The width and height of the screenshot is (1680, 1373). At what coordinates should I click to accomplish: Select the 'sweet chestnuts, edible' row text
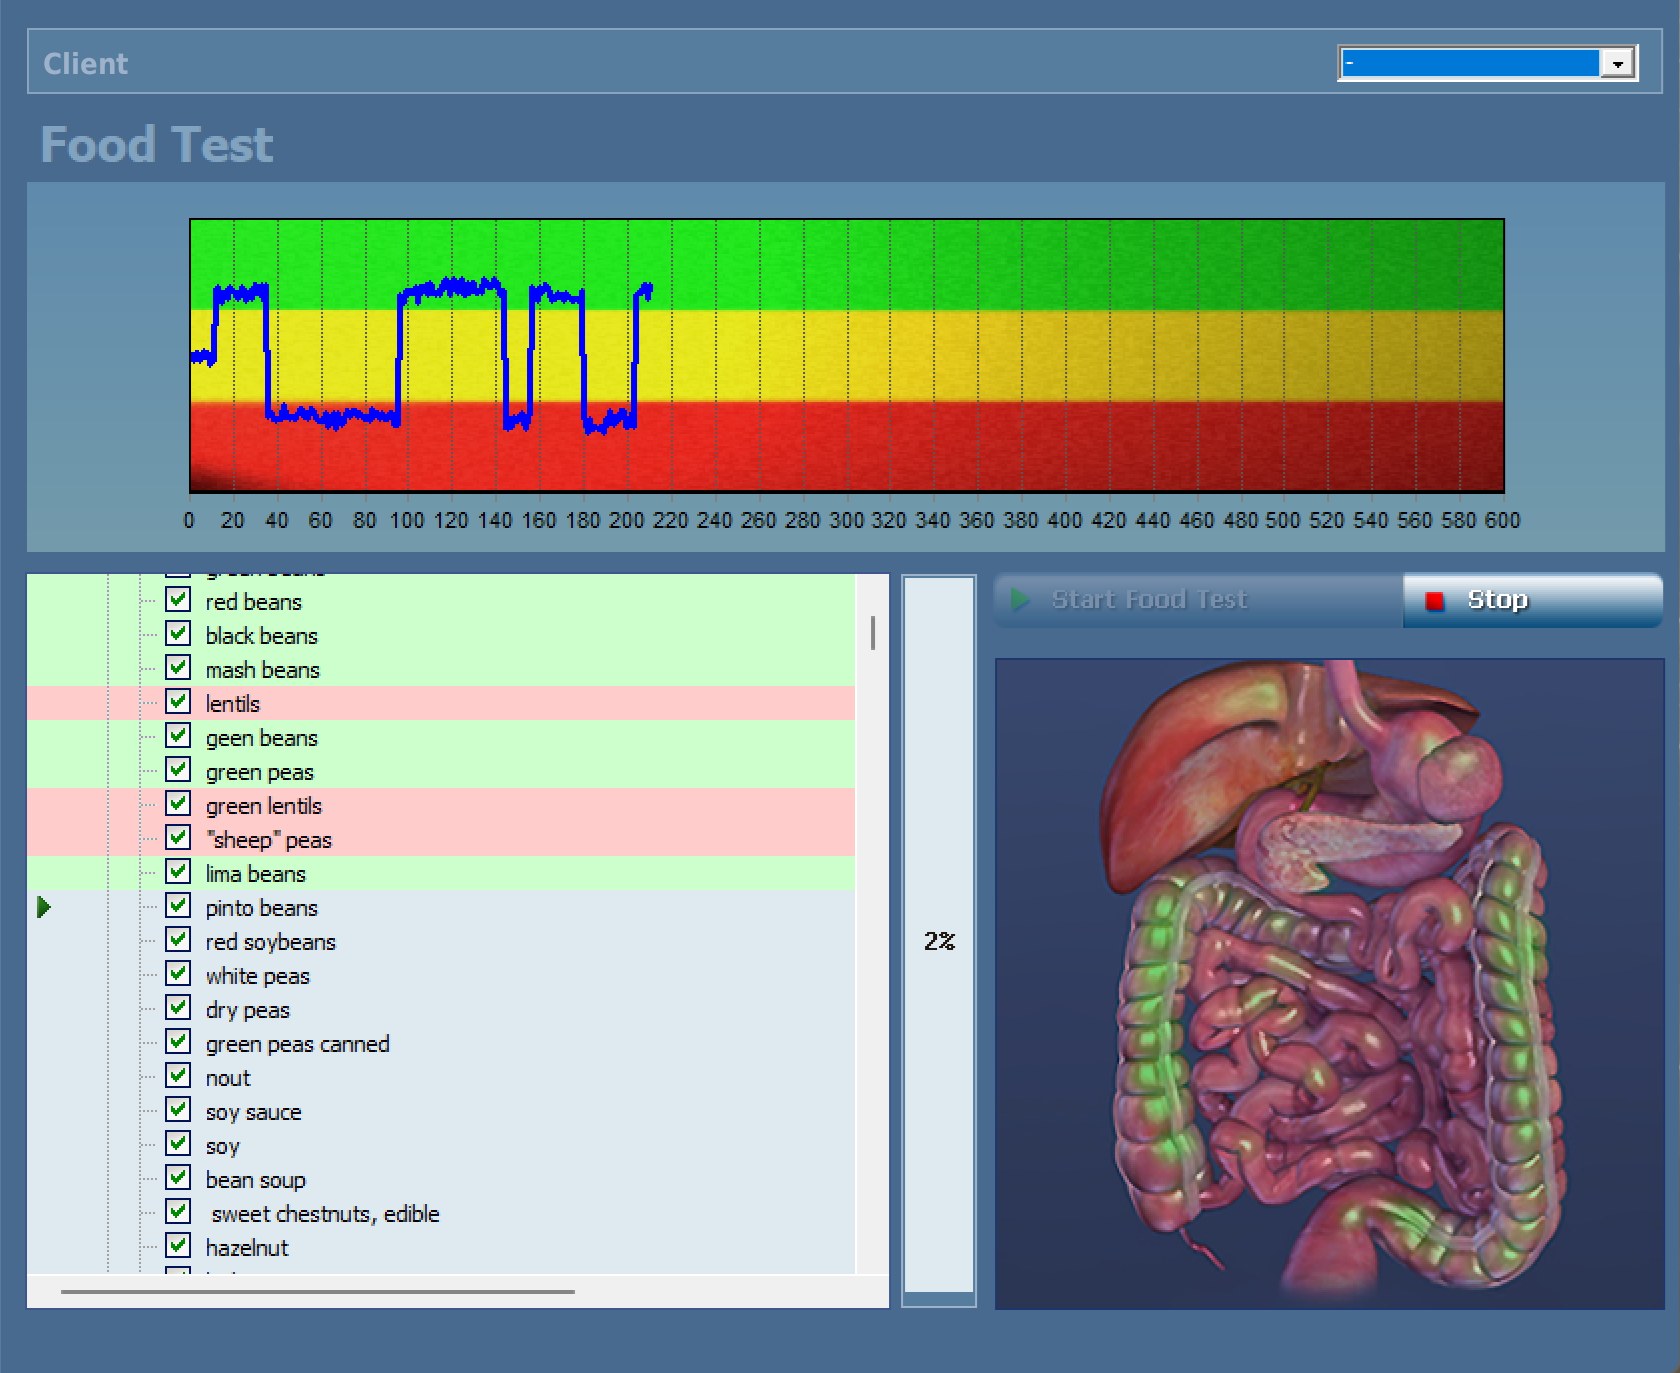325,1214
